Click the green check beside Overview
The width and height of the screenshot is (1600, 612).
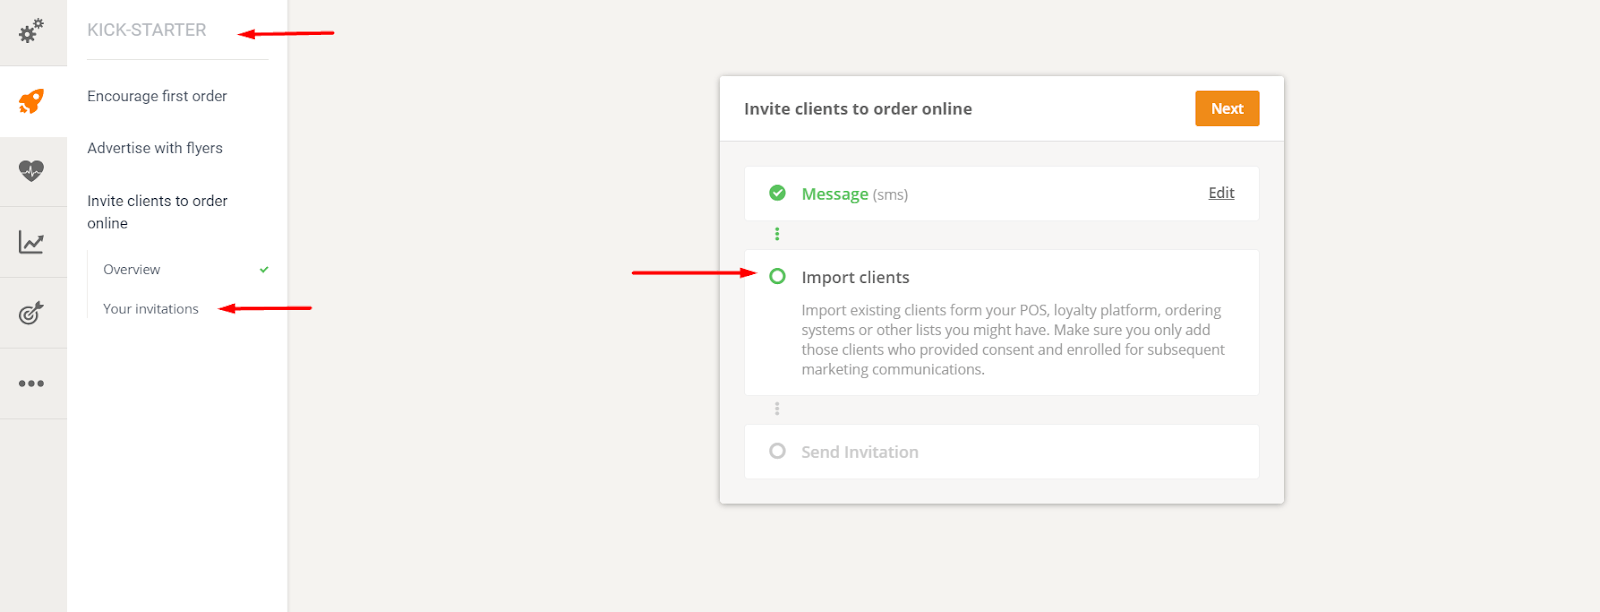[x=264, y=270]
